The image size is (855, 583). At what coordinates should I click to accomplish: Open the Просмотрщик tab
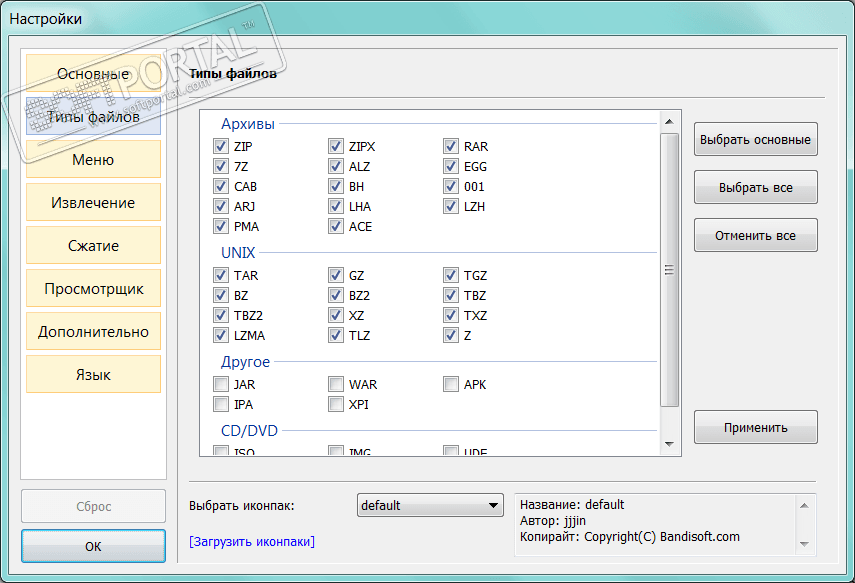(x=93, y=289)
